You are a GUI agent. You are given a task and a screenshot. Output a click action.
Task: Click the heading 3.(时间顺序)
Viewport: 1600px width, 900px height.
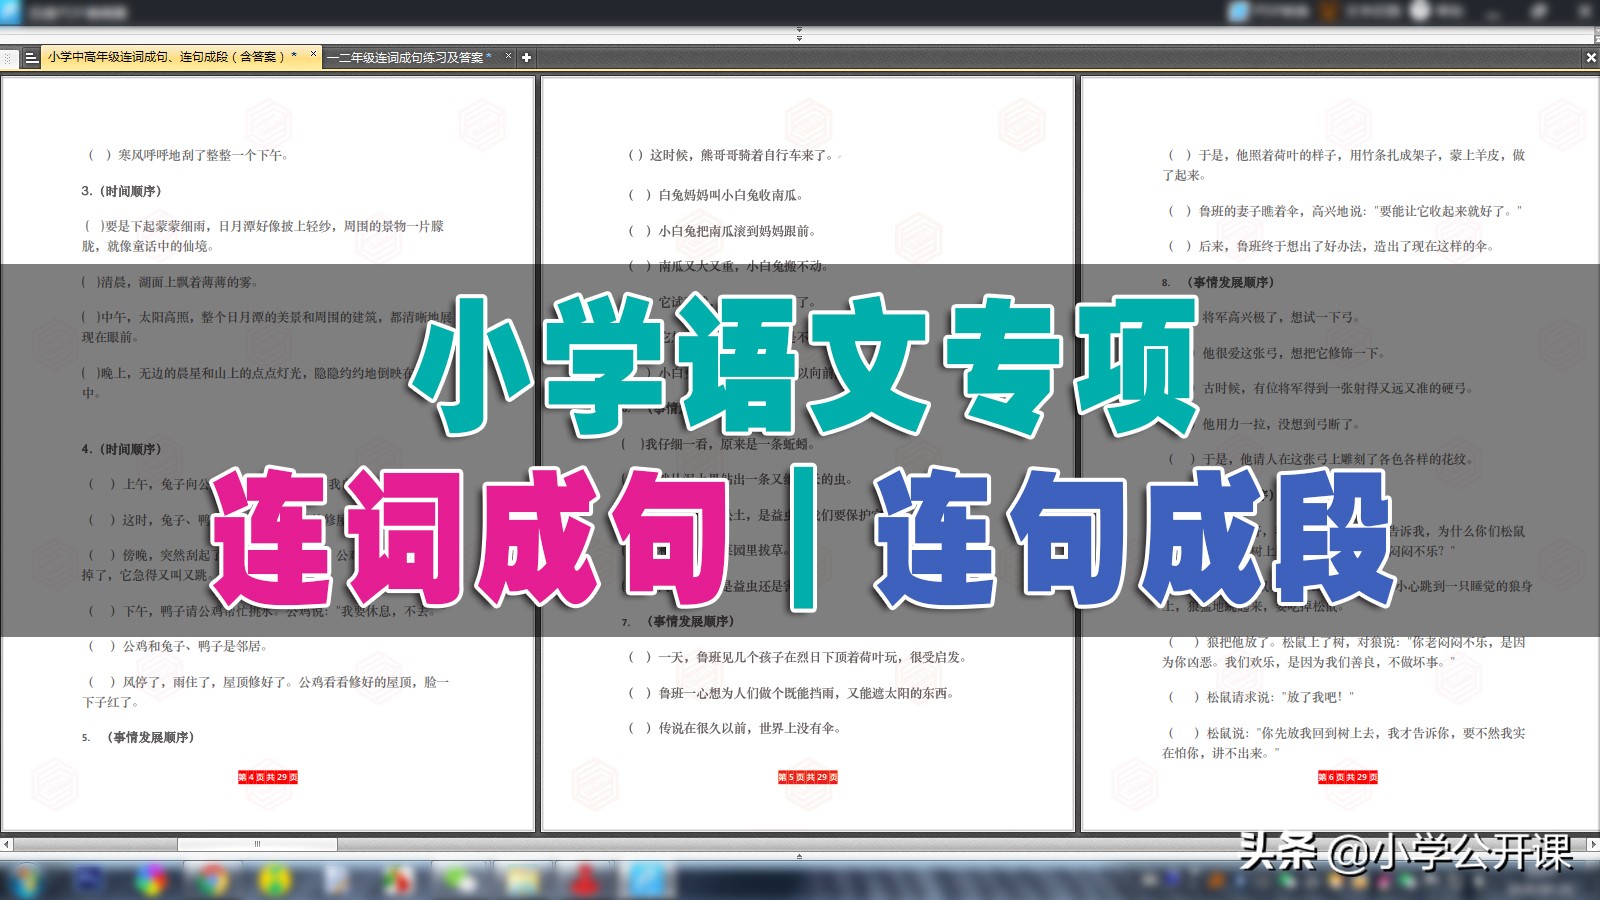coord(121,191)
